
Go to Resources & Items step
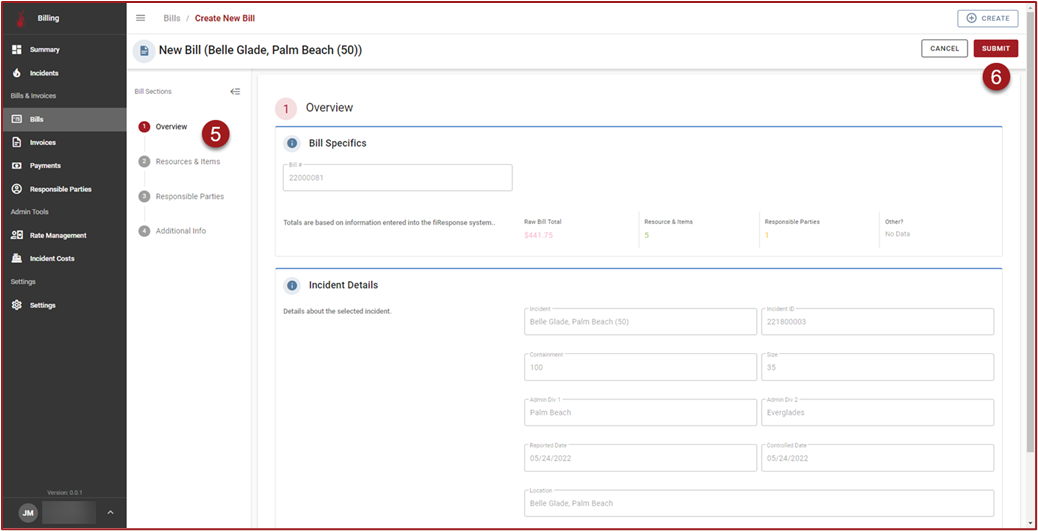point(187,161)
